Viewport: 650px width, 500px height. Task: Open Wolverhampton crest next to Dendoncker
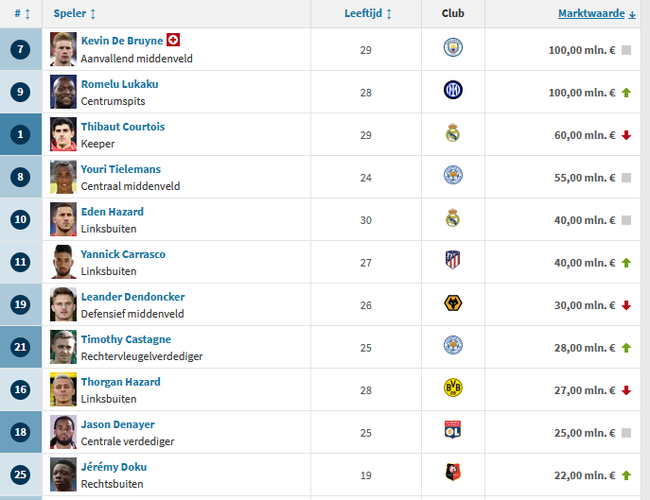click(453, 303)
